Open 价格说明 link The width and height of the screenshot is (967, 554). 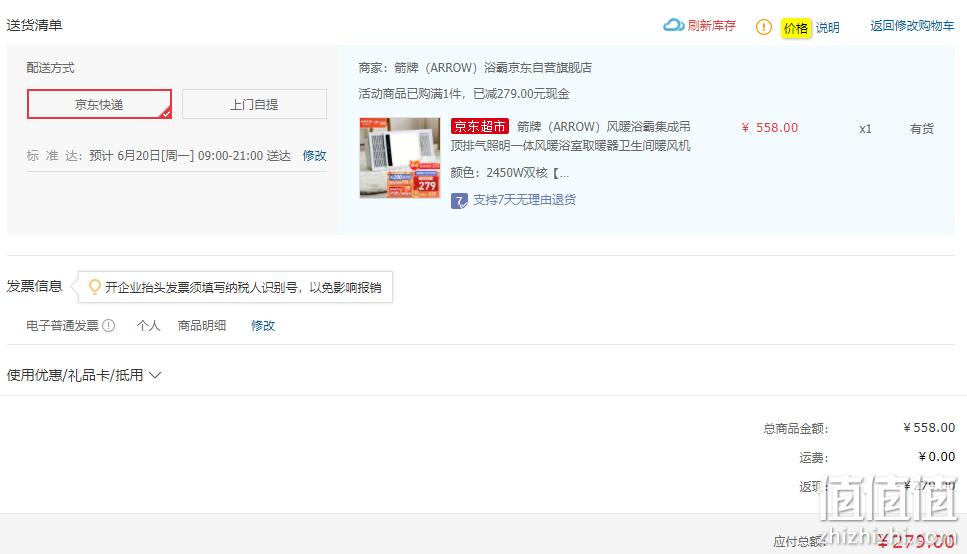tap(811, 28)
